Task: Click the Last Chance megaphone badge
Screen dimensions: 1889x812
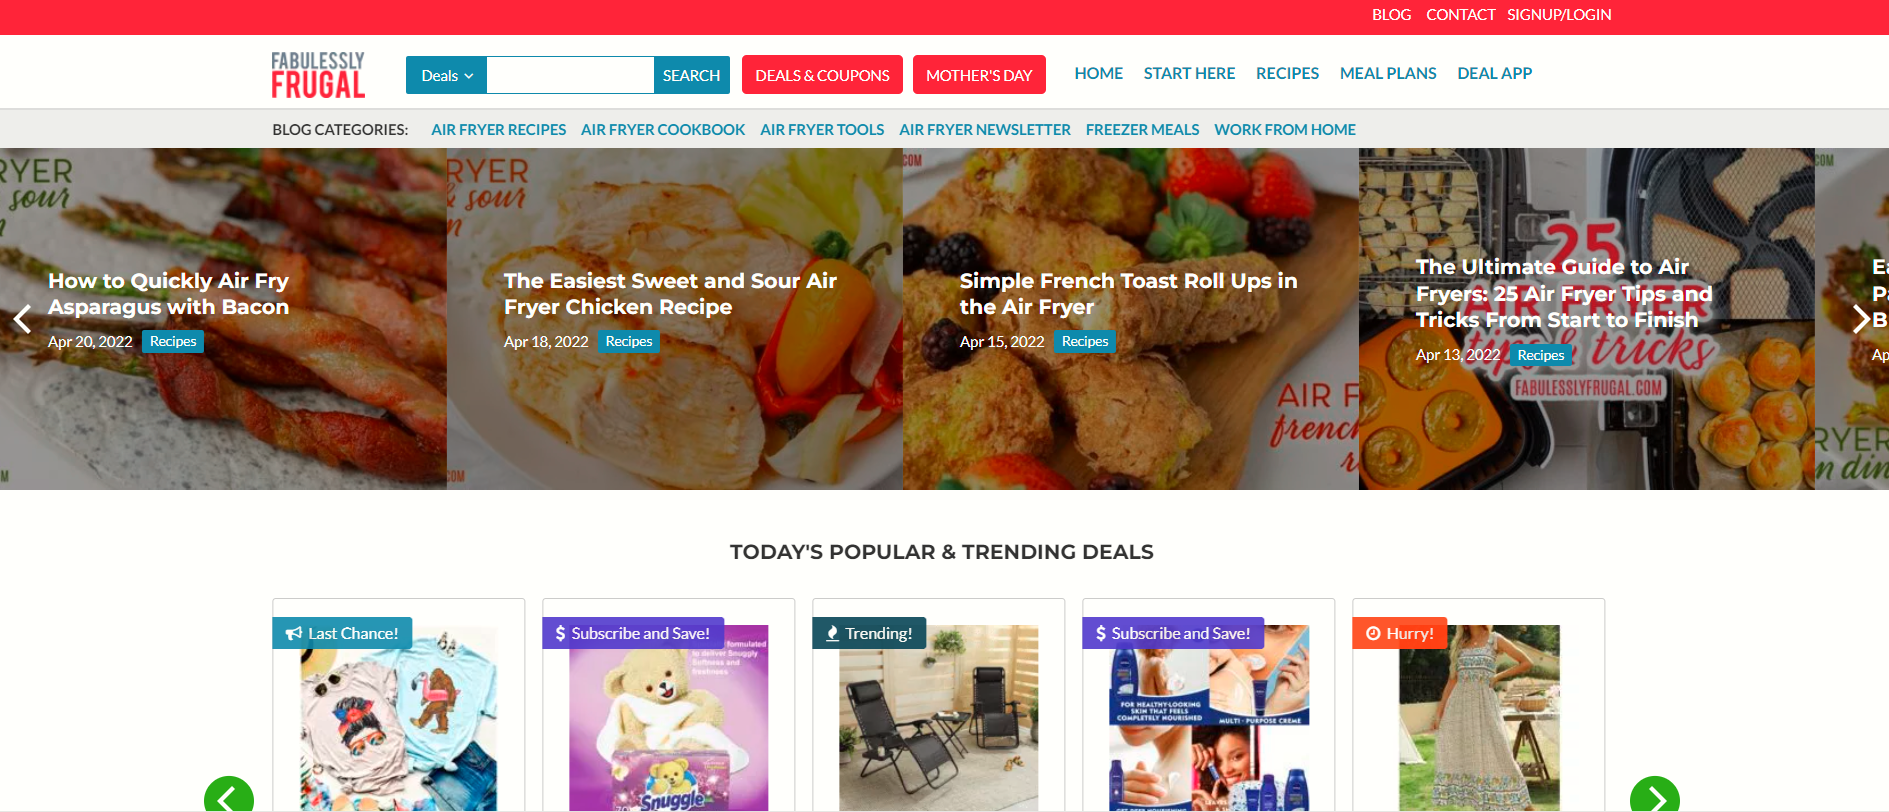Action: 342,633
